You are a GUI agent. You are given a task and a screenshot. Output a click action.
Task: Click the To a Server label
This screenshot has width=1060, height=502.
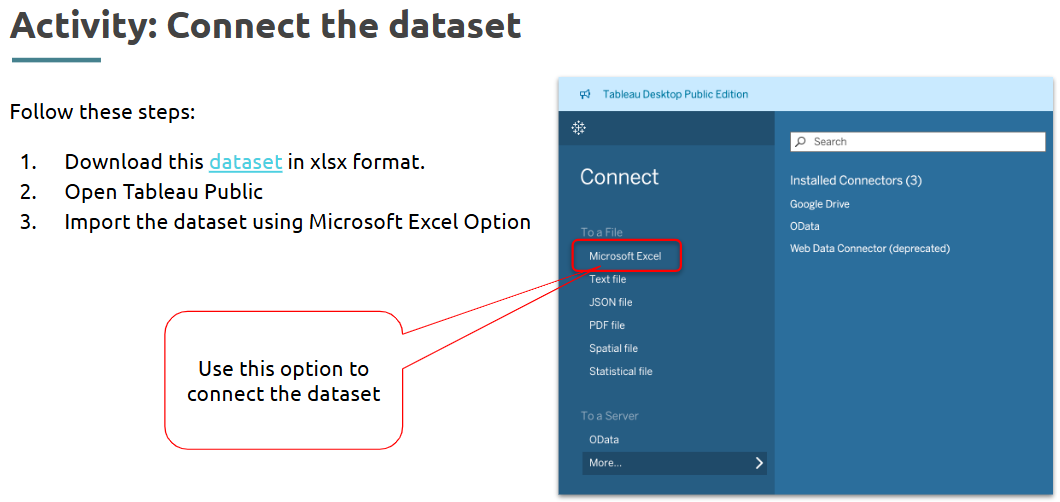pyautogui.click(x=609, y=416)
